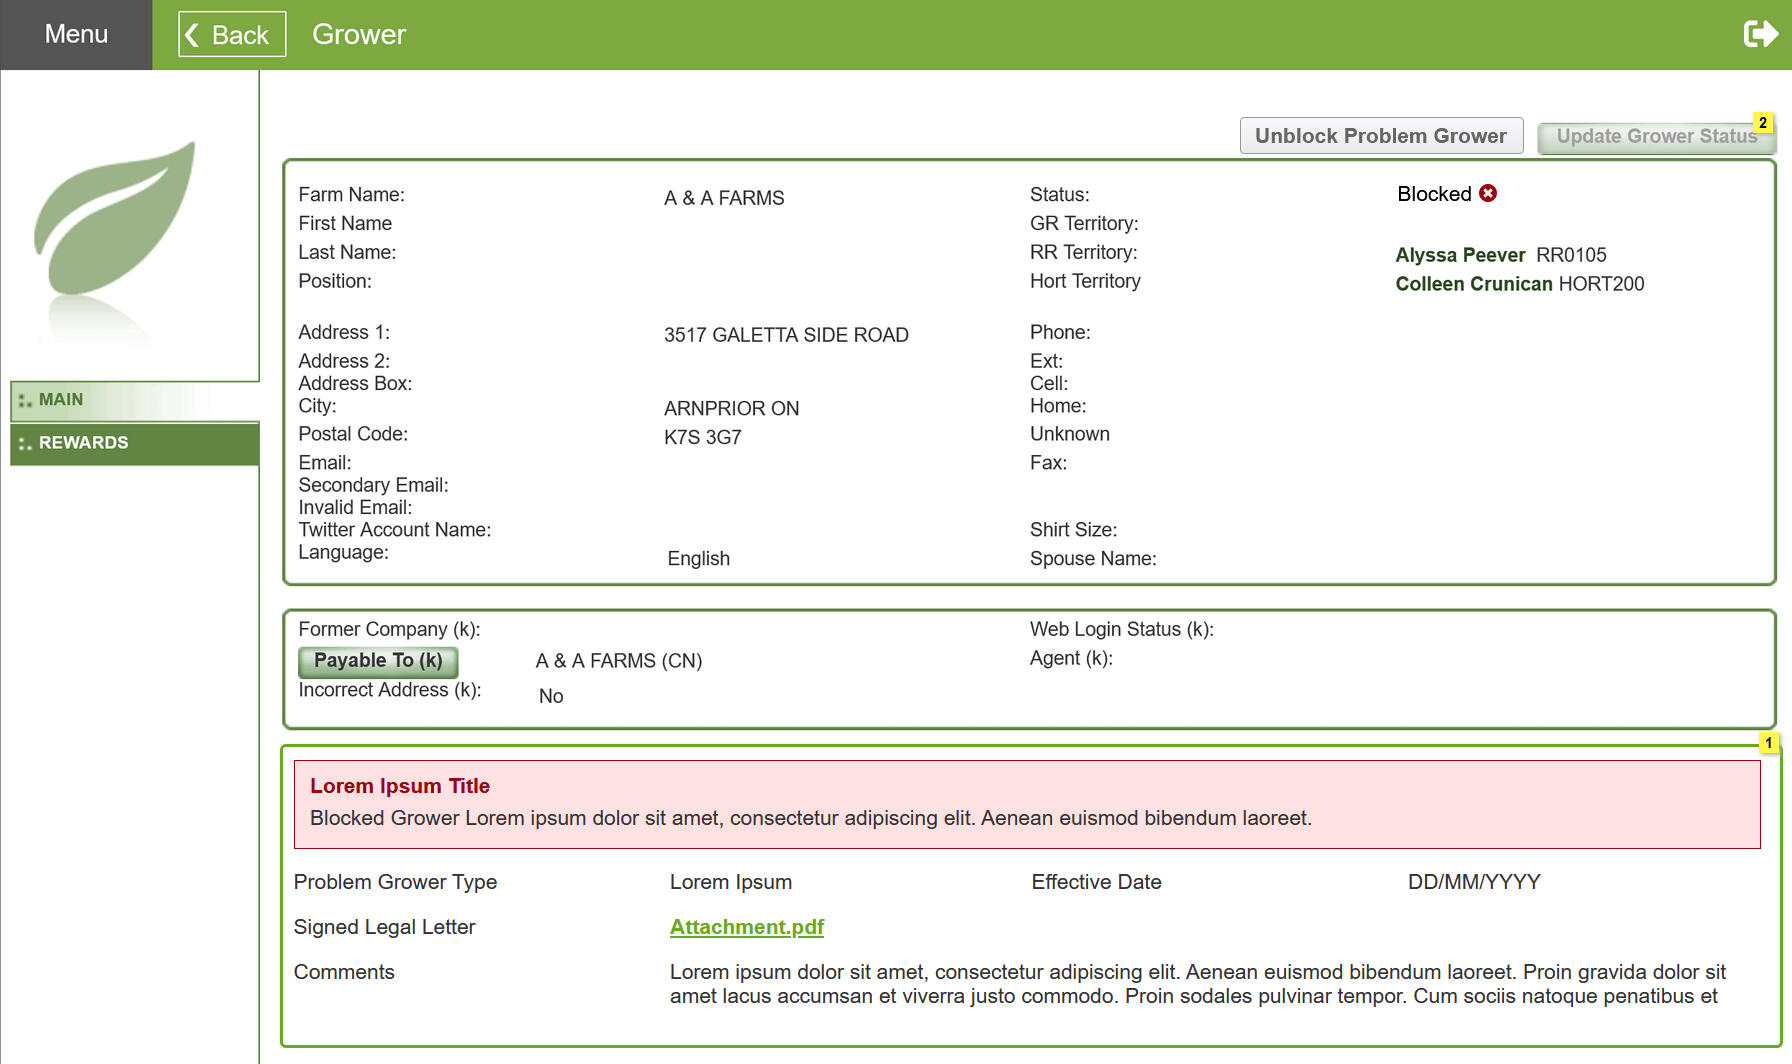
Task: Click the DD/MM/YYYY effective date value
Action: pyautogui.click(x=1473, y=882)
